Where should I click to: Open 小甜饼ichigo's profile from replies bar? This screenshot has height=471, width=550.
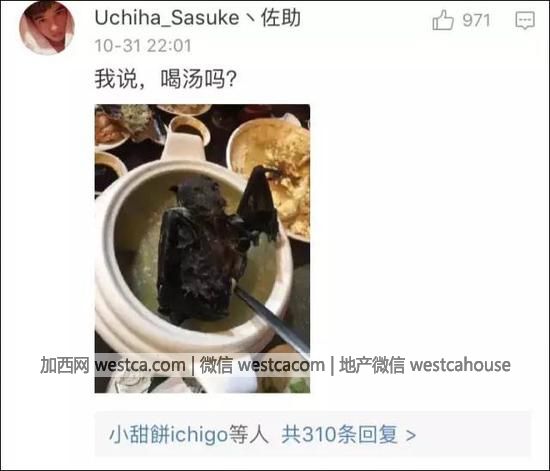[x=168, y=435]
